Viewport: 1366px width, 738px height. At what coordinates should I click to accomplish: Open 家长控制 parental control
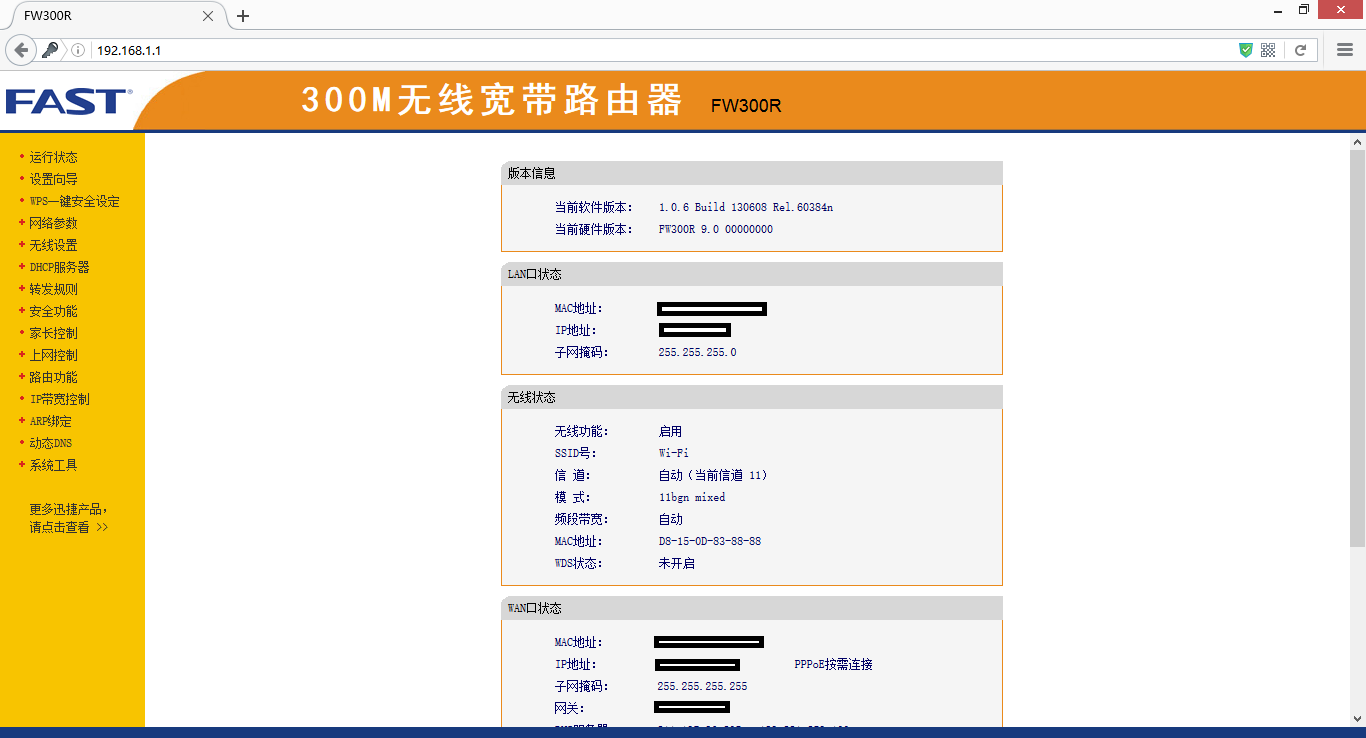53,333
